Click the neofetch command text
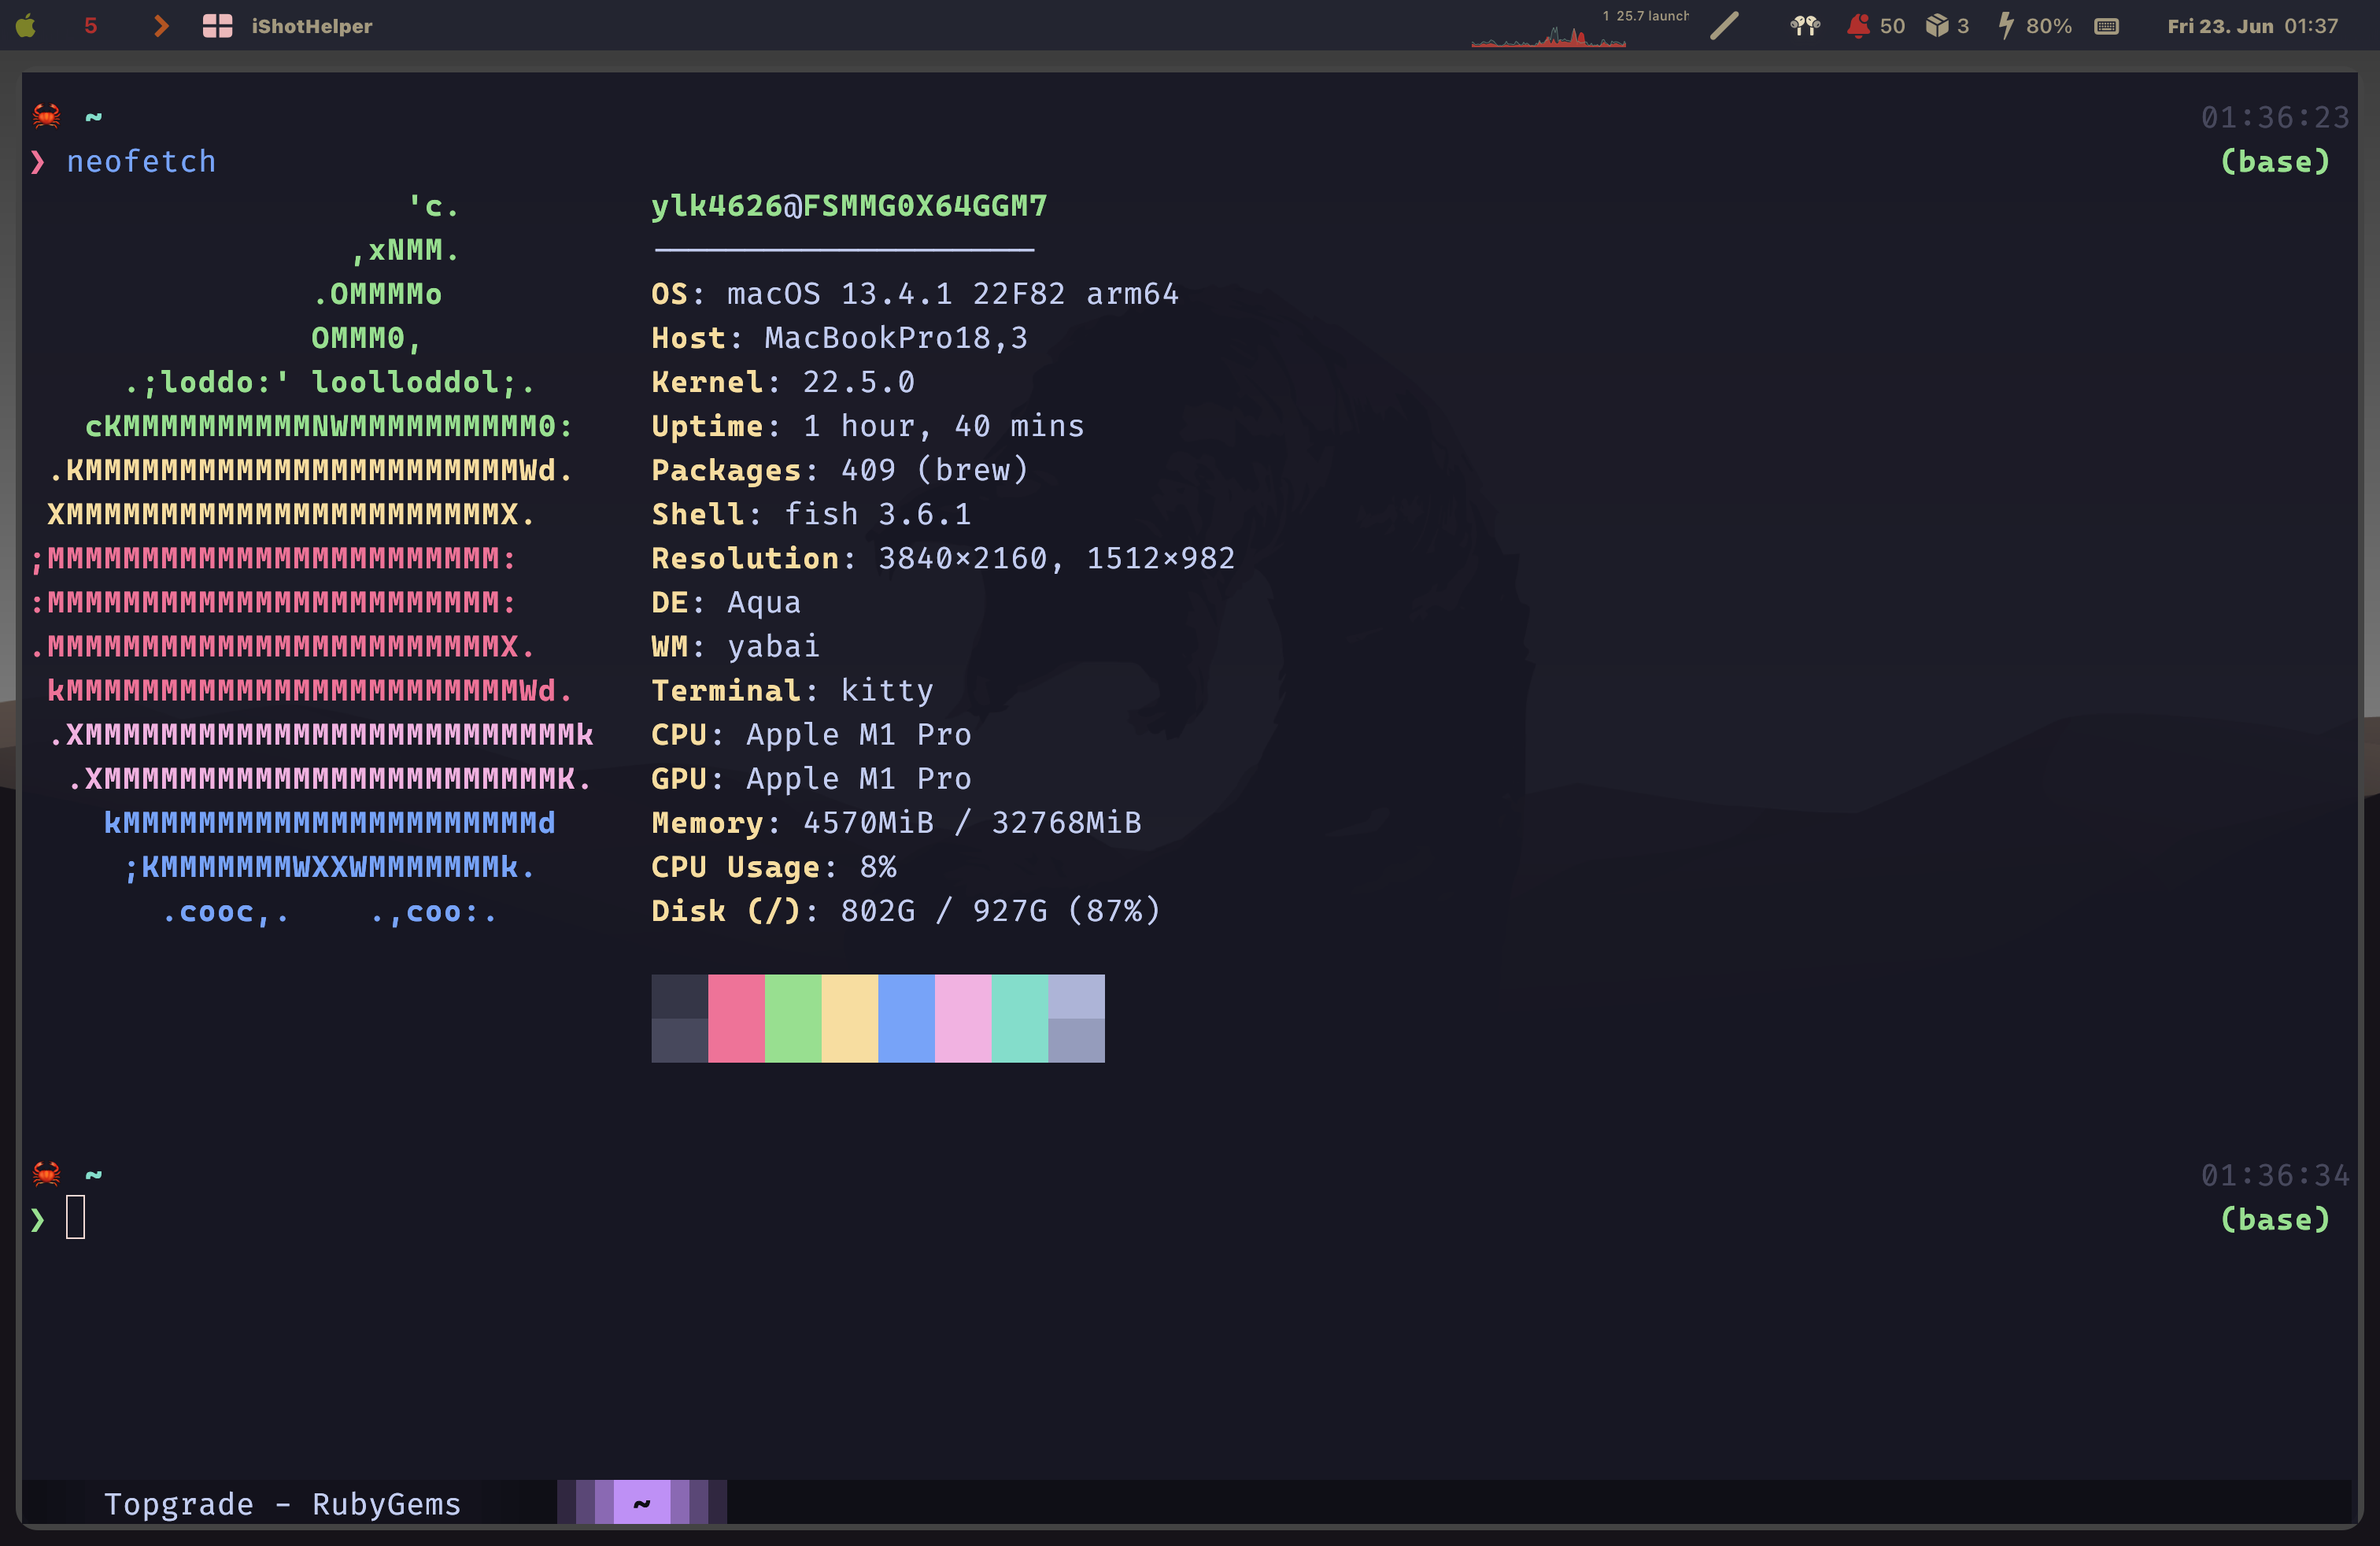This screenshot has width=2380, height=1546. pyautogui.click(x=141, y=162)
